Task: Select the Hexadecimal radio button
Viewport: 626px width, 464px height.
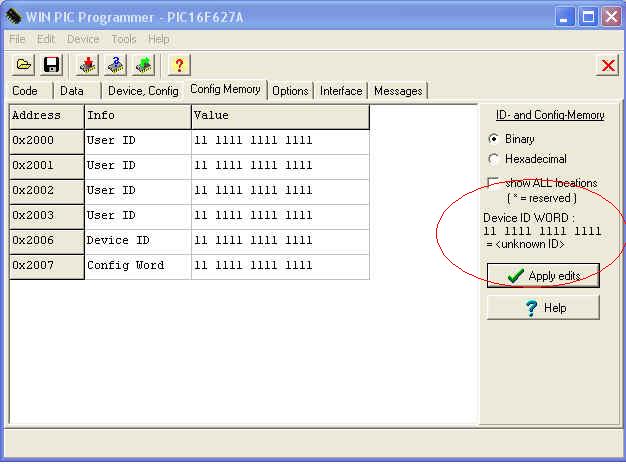Action: point(494,159)
